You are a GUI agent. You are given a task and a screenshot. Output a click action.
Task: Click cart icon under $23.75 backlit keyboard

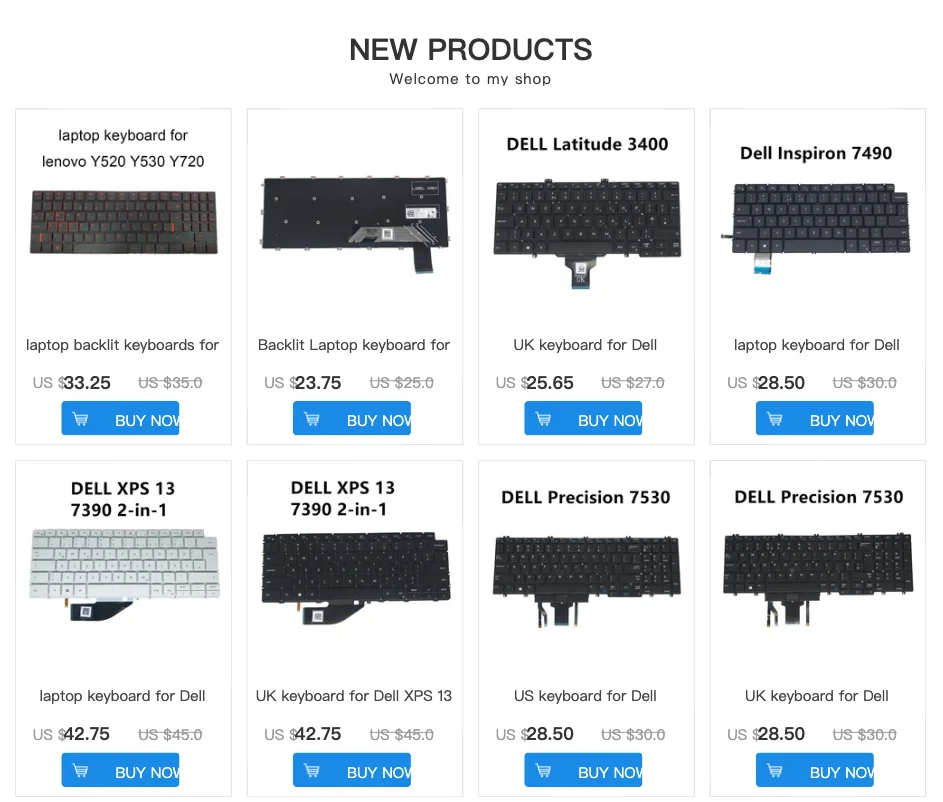[312, 419]
